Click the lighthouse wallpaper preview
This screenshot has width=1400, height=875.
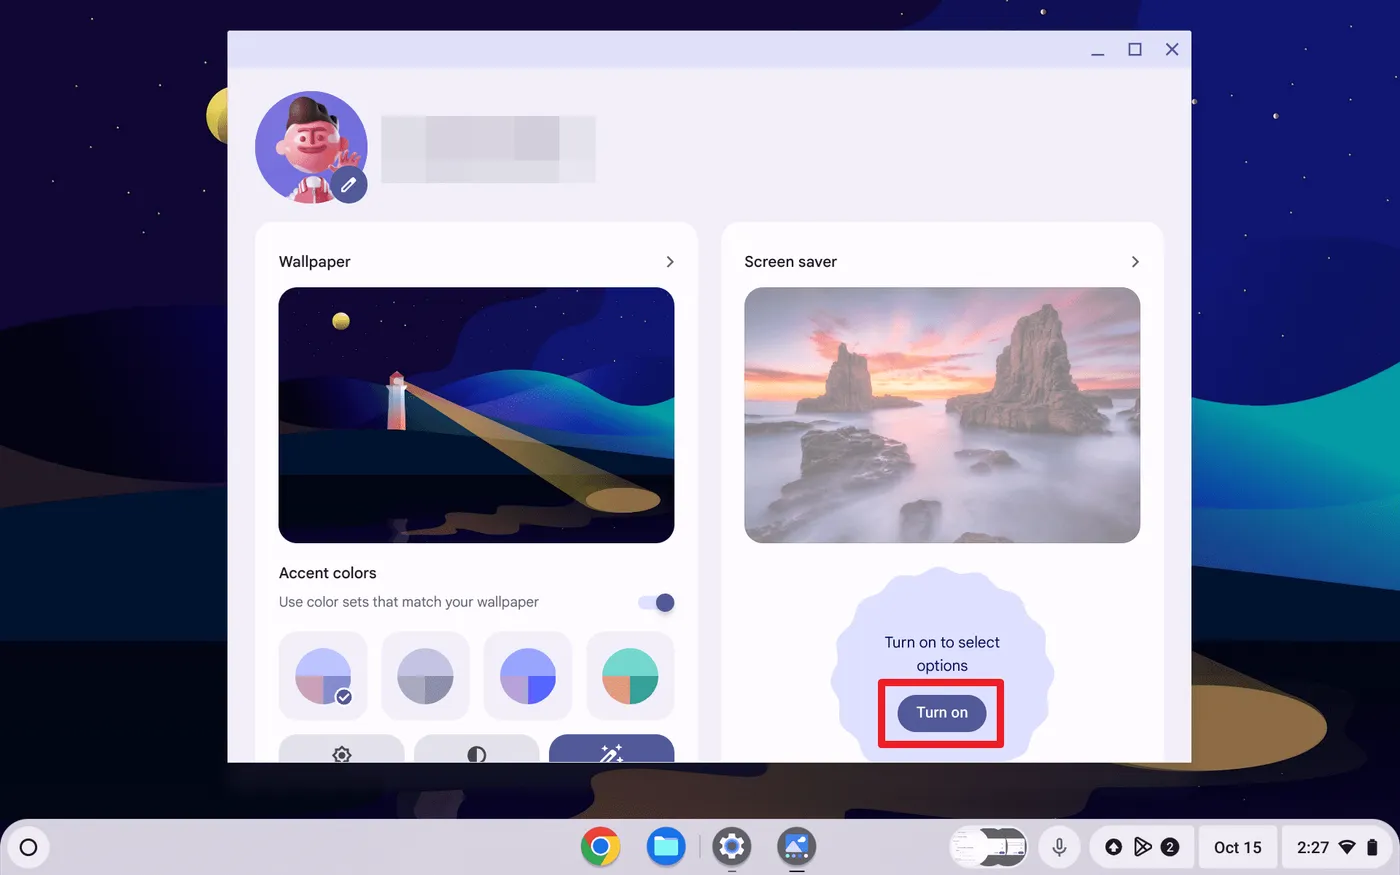tap(476, 415)
